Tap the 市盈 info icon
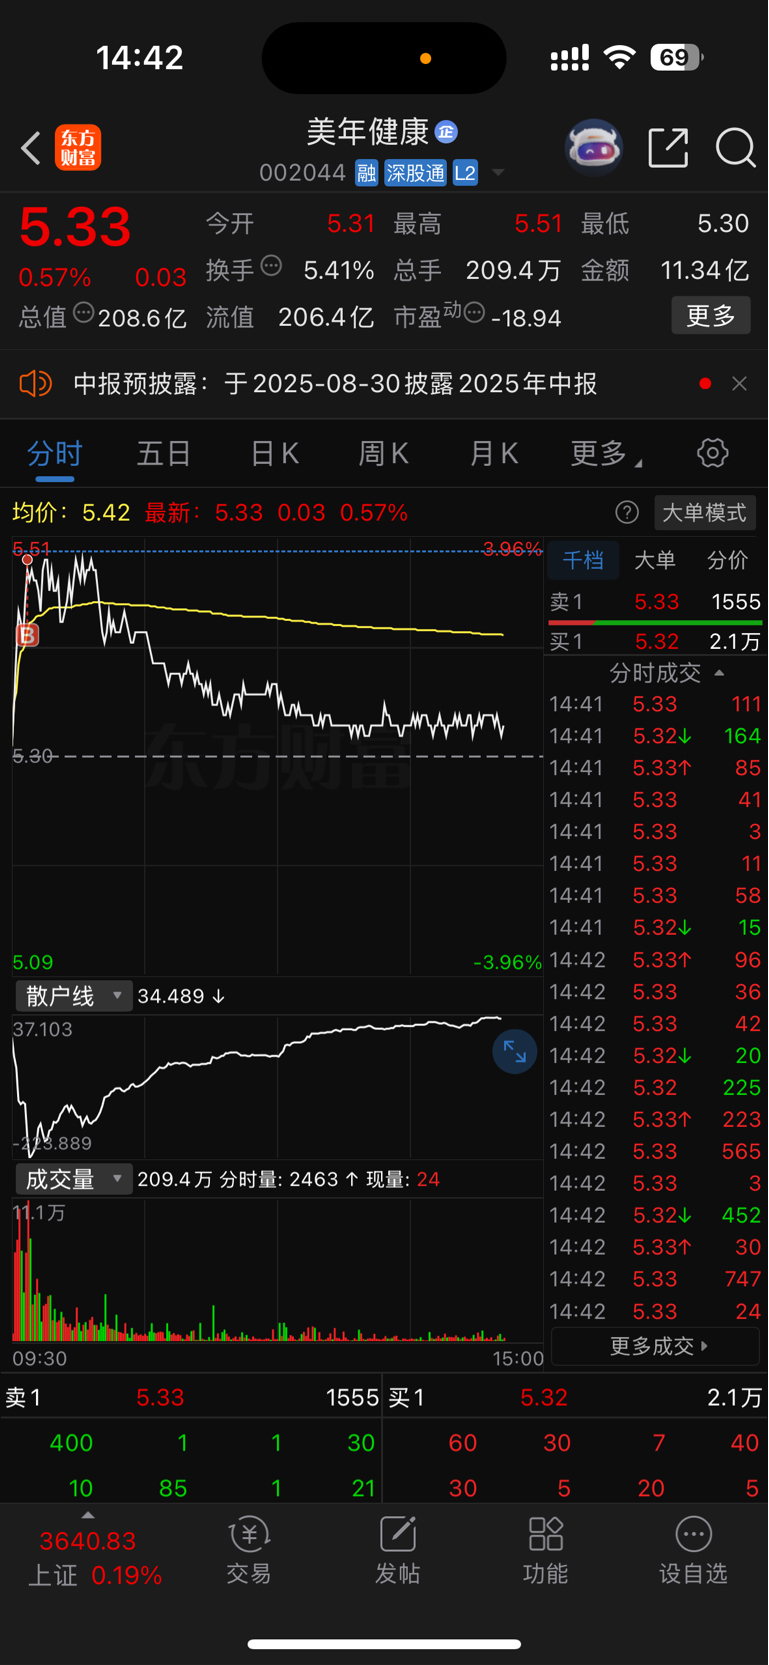 [x=474, y=313]
